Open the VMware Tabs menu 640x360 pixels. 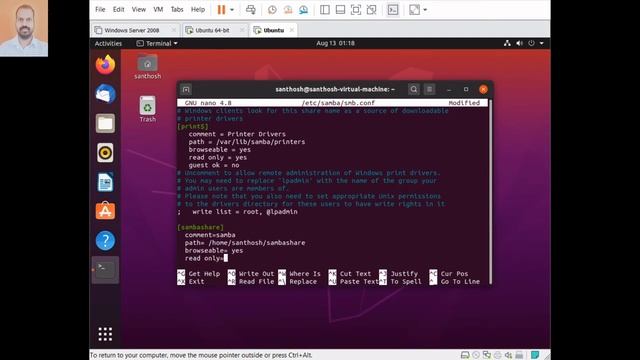[x=177, y=9]
